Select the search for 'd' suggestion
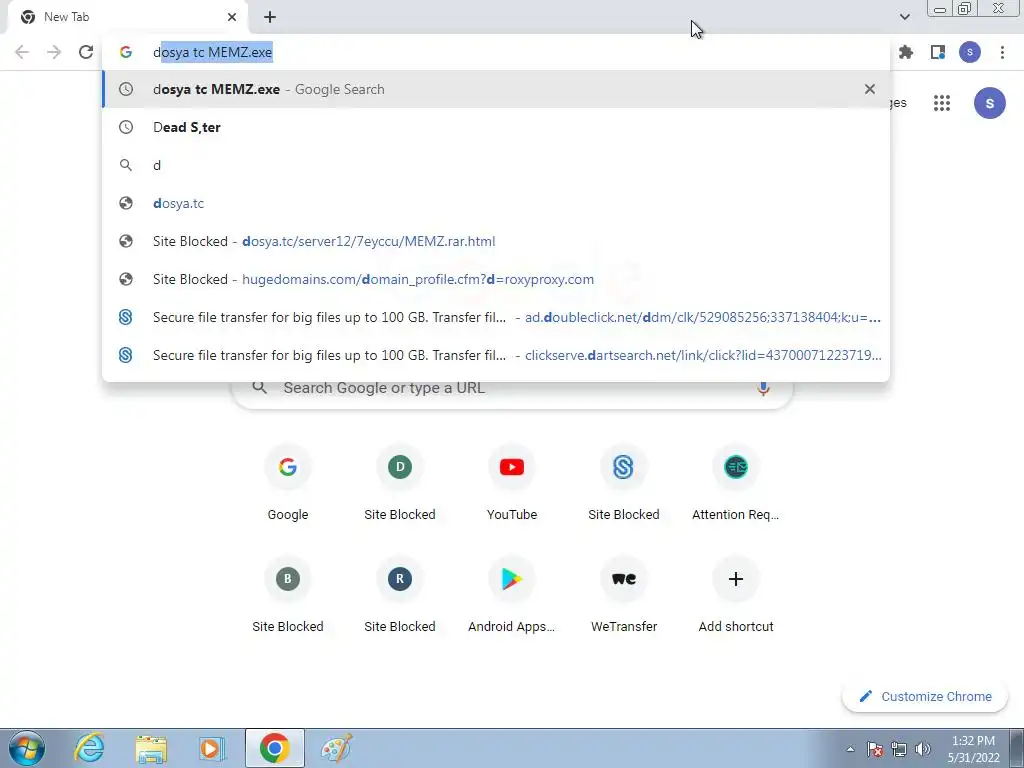Viewport: 1024px width, 768px height. (x=496, y=165)
